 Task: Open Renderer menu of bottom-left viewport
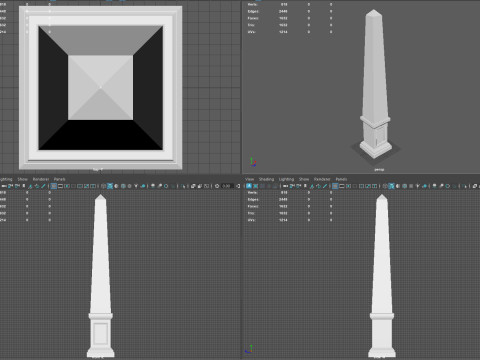[x=41, y=179]
